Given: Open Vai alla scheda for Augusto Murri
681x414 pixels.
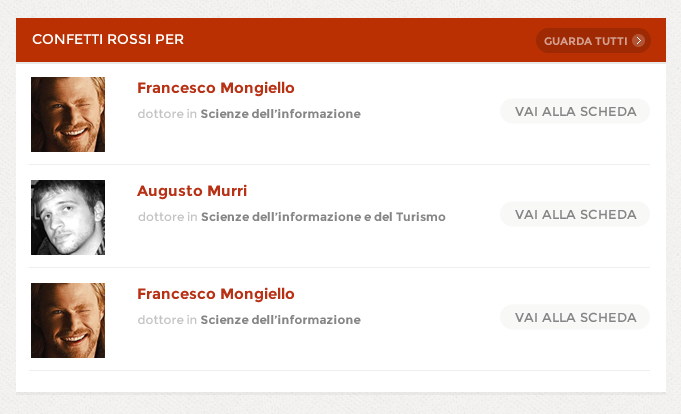Looking at the screenshot, I should coord(575,214).
